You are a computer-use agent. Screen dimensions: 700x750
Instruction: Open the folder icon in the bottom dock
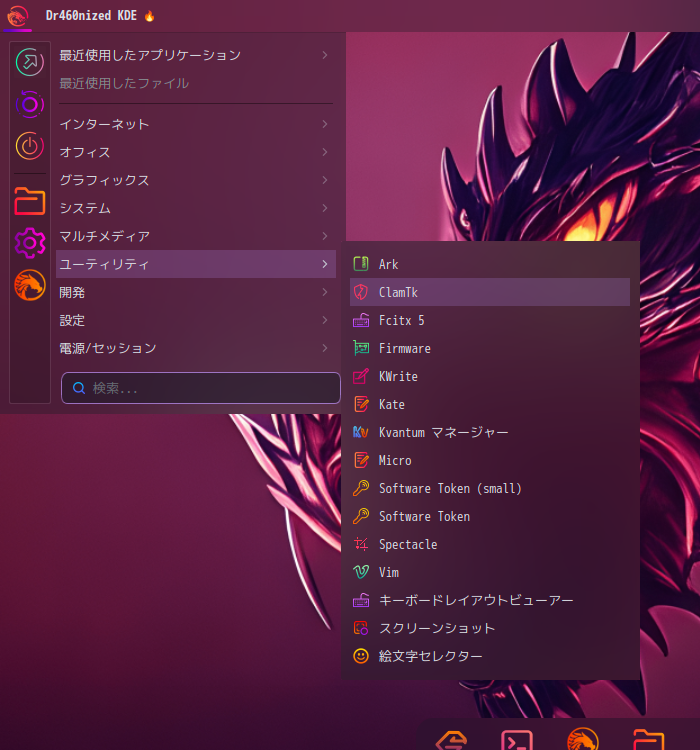click(x=648, y=740)
